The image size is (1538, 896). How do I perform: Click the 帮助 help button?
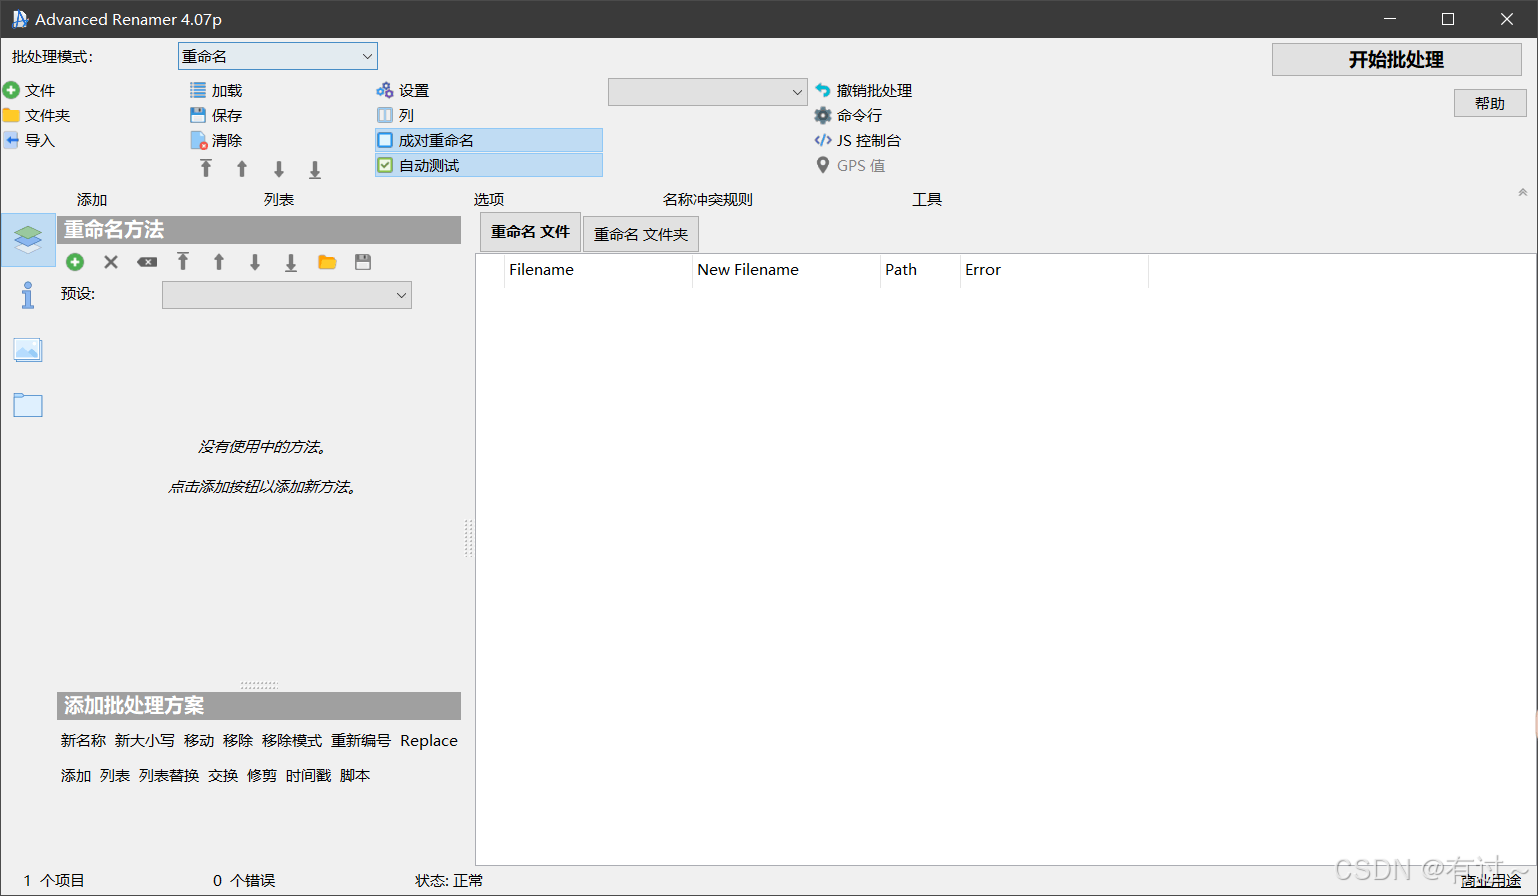(1490, 103)
